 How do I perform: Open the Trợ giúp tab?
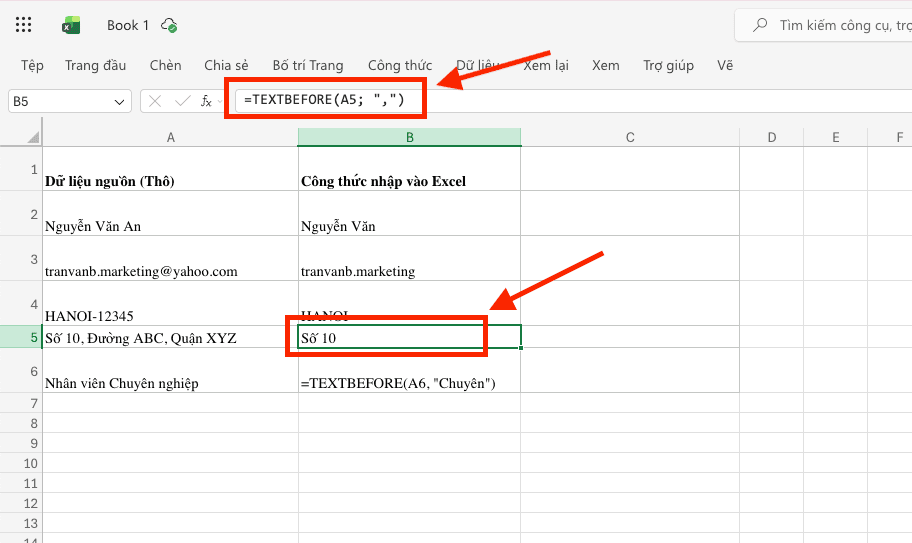(668, 65)
